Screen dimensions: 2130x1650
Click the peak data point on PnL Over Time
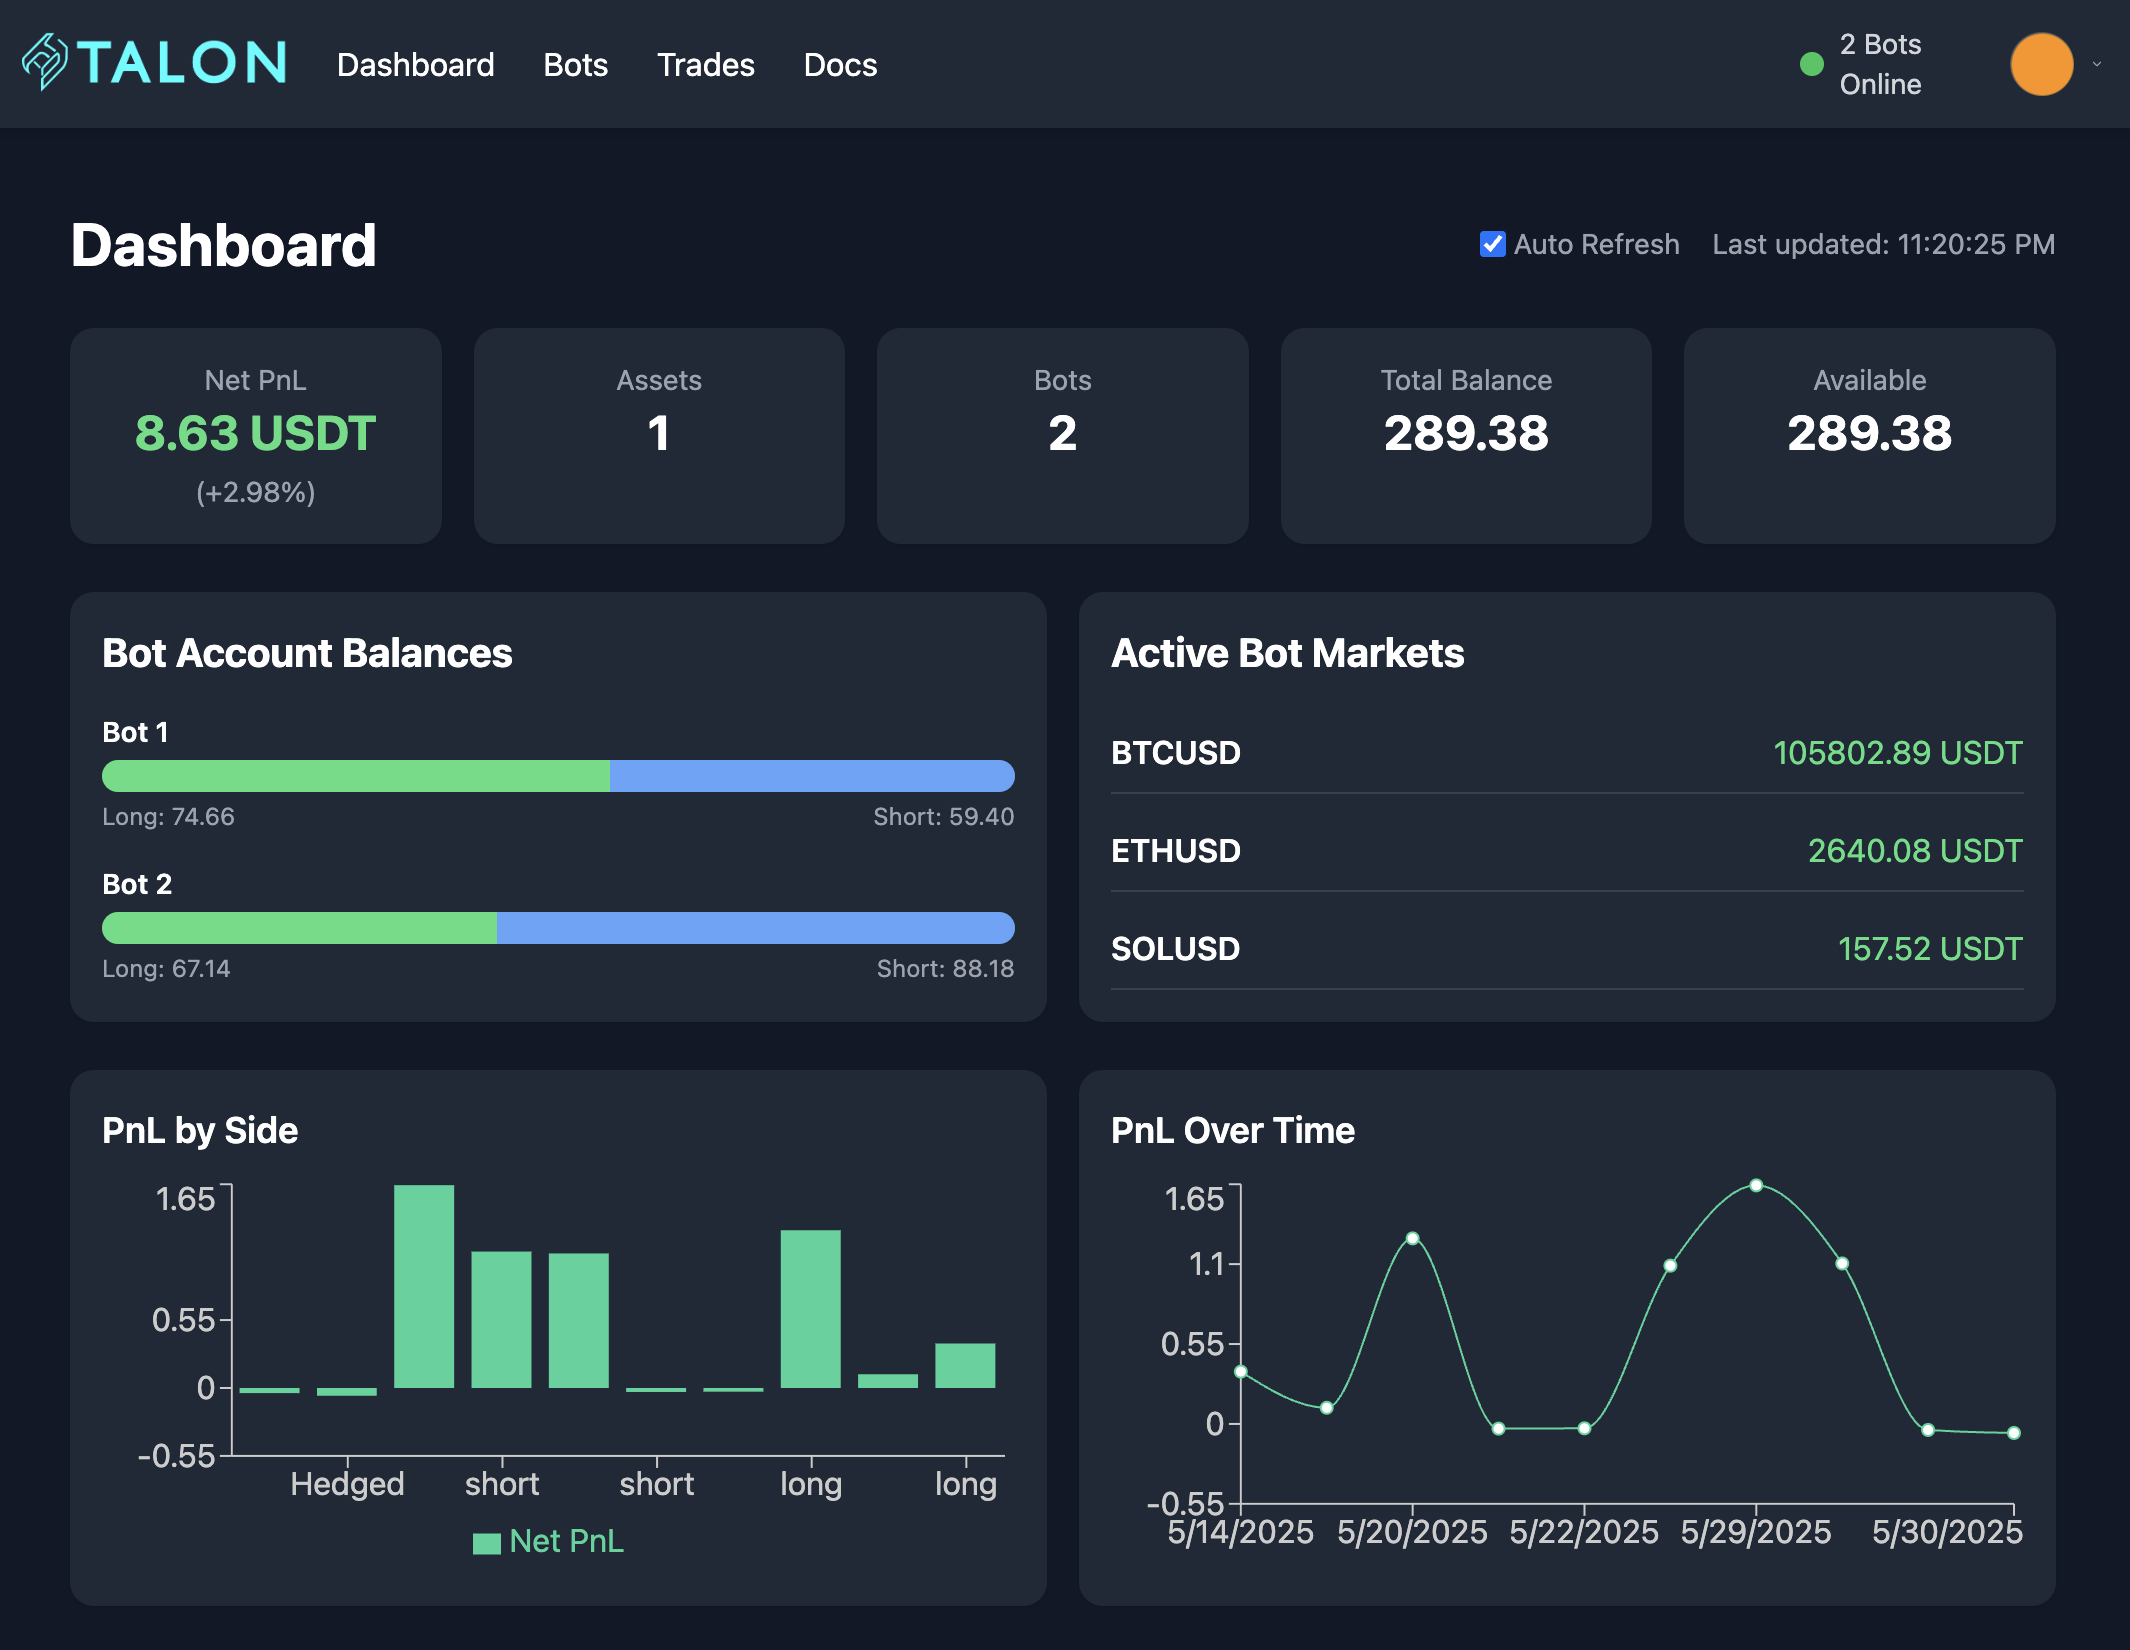tap(1756, 1185)
